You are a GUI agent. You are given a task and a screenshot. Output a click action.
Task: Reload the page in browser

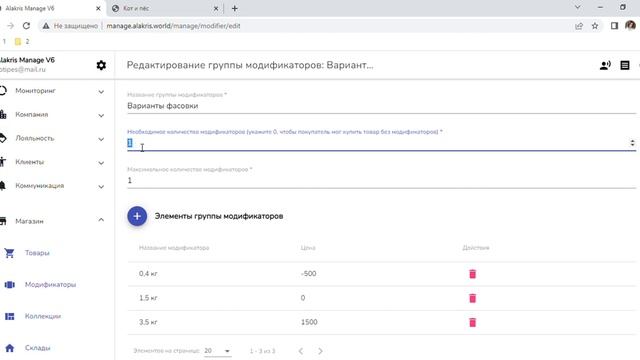coord(27,26)
